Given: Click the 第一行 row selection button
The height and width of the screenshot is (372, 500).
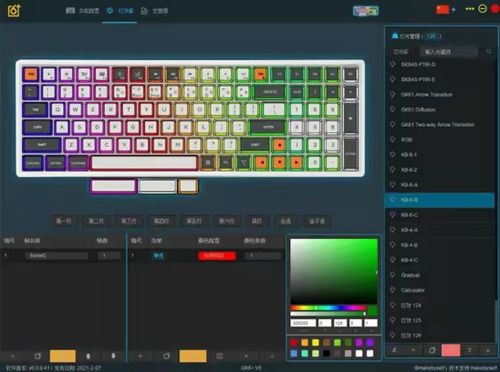Looking at the screenshot, I should pyautogui.click(x=63, y=221).
